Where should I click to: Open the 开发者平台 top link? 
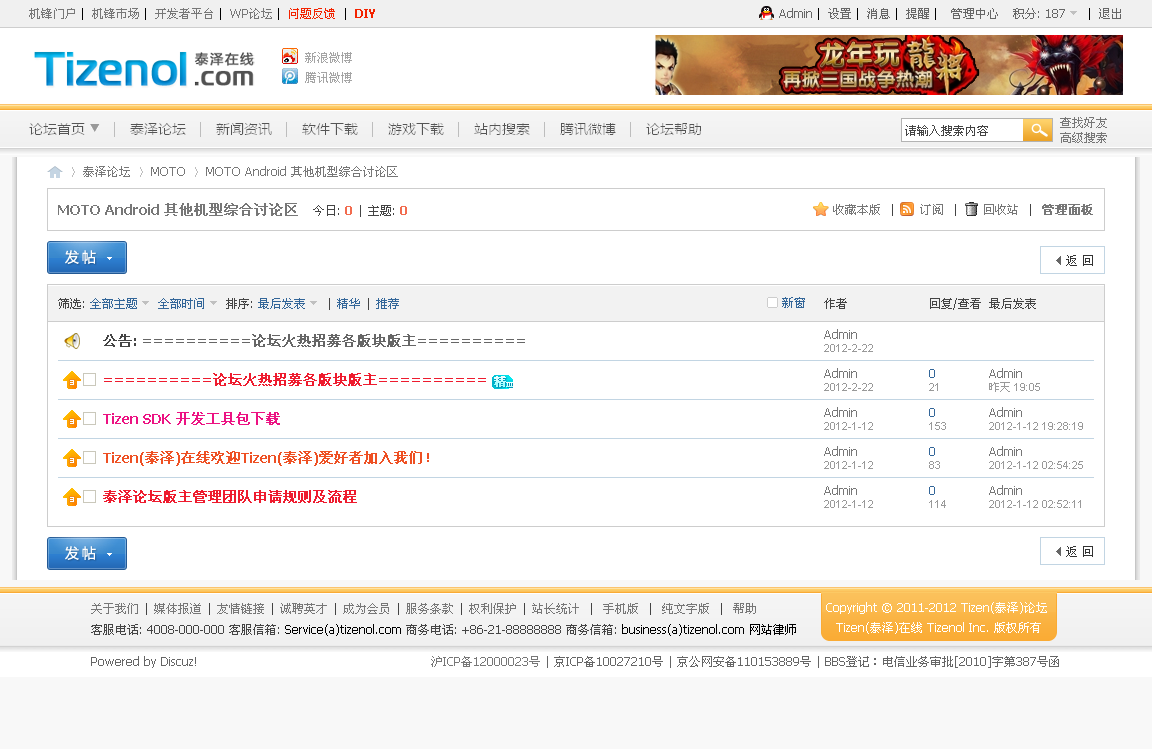(184, 13)
